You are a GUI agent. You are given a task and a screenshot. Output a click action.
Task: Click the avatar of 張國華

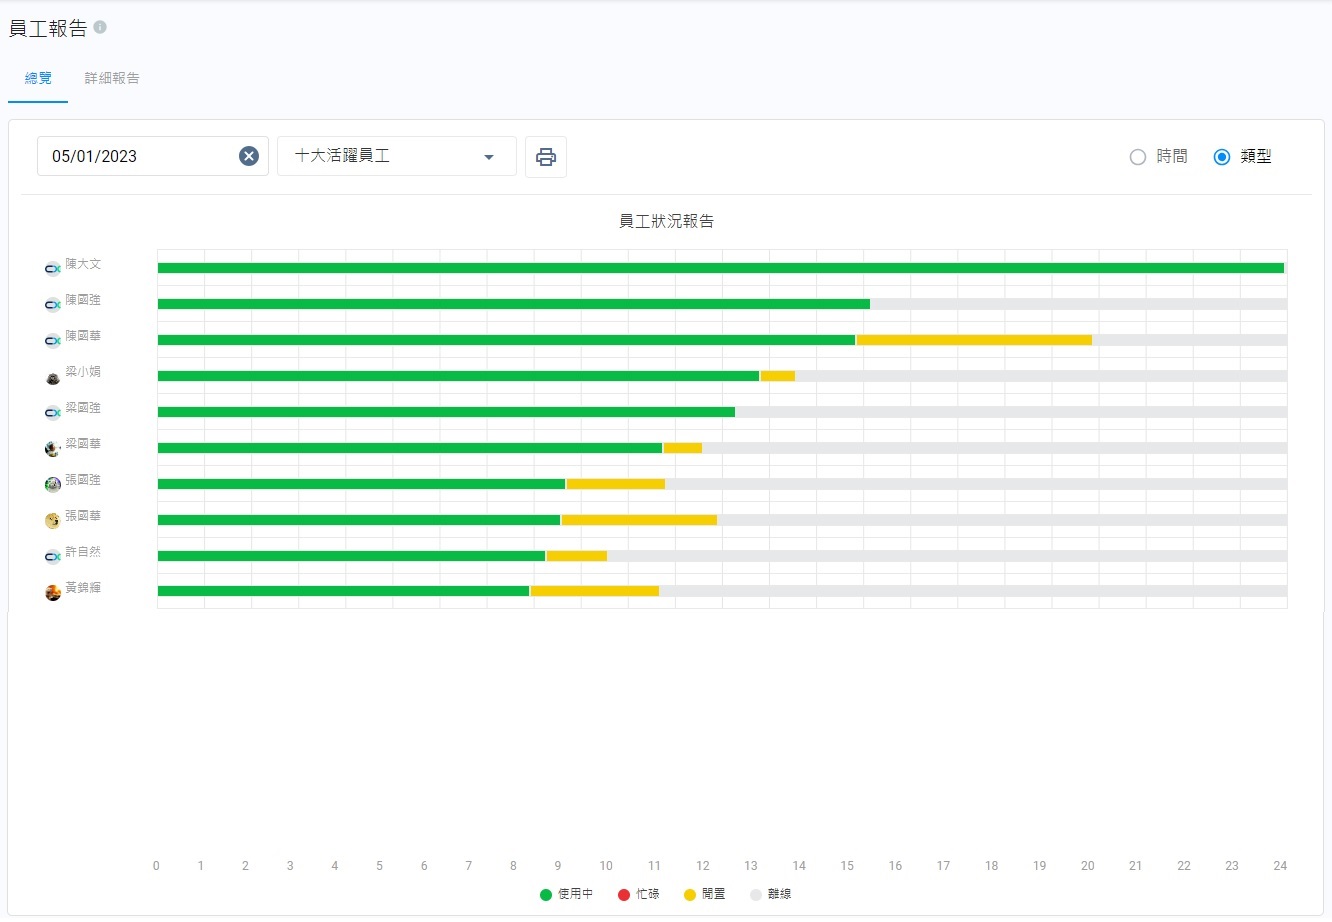click(x=53, y=520)
